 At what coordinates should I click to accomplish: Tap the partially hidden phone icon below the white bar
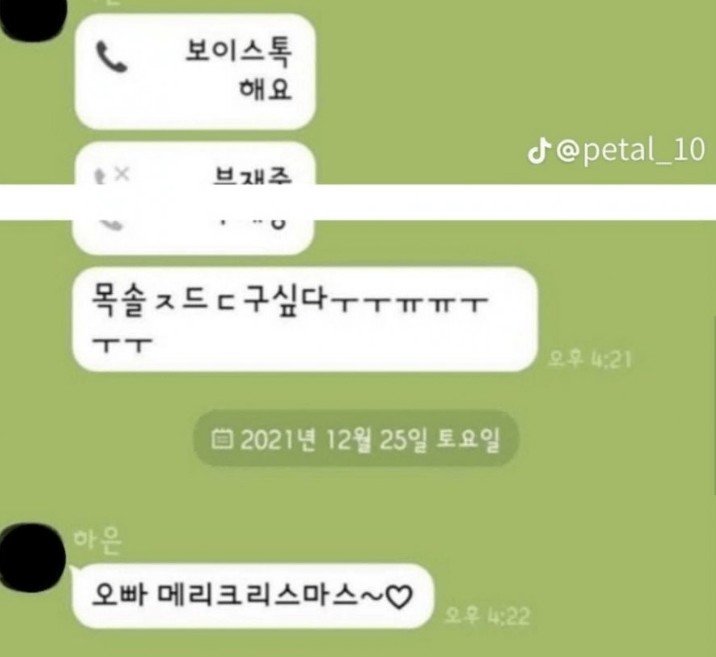[x=112, y=225]
